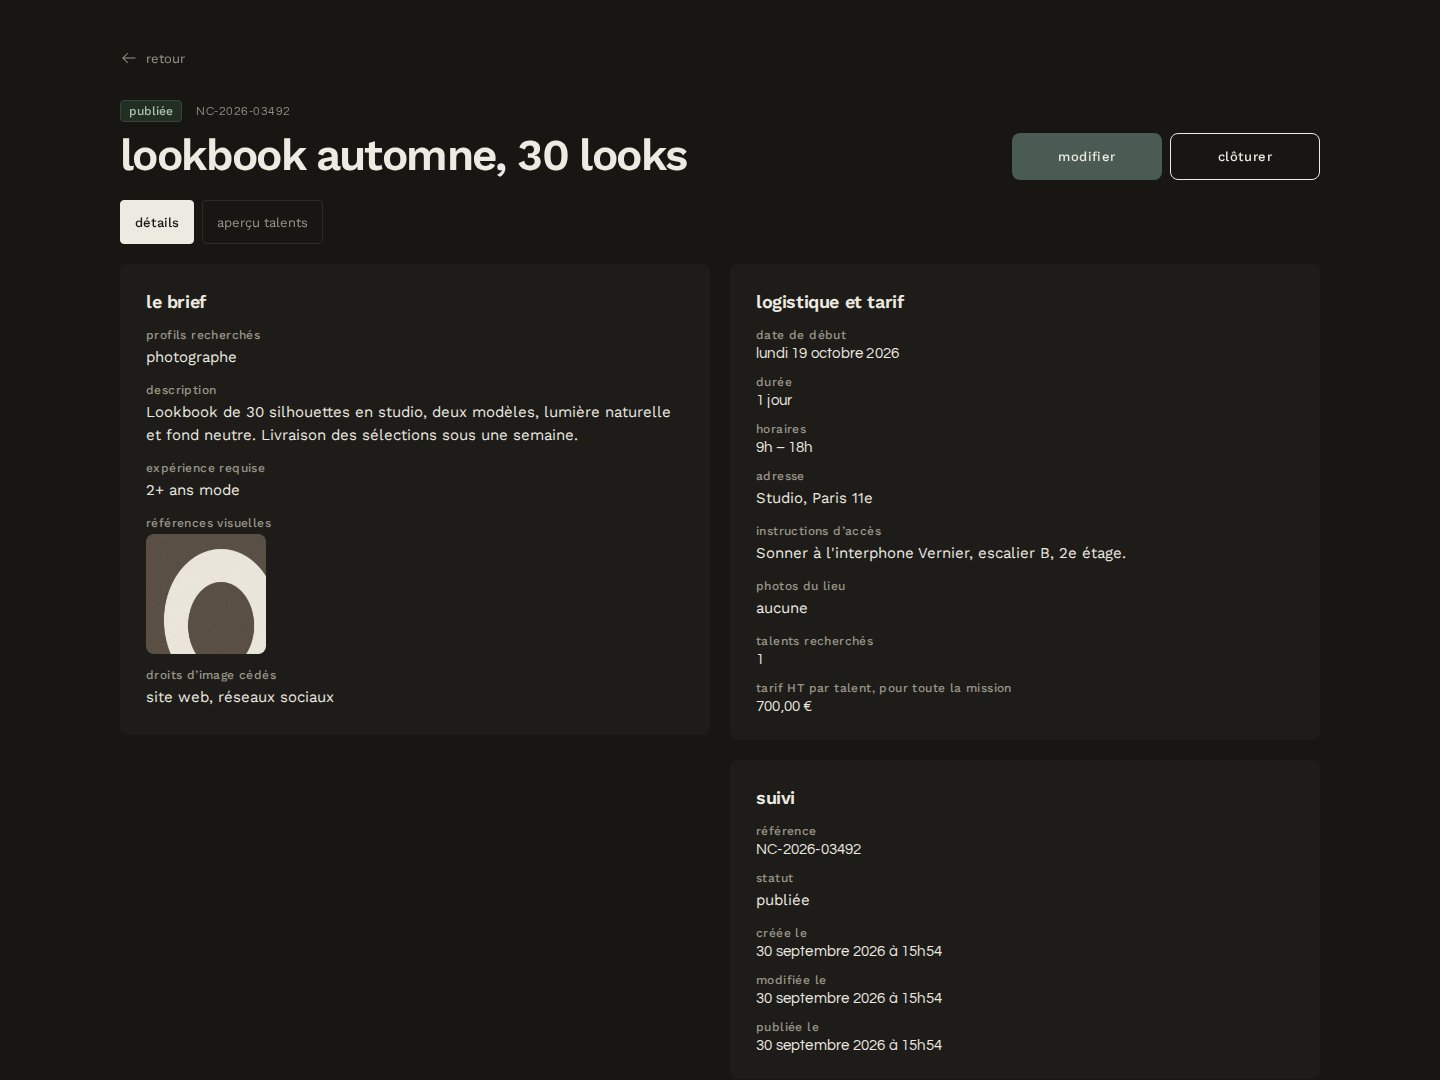Click the 'aucune' photos du lieu value
Viewport: 1440px width, 1080px height.
point(782,608)
